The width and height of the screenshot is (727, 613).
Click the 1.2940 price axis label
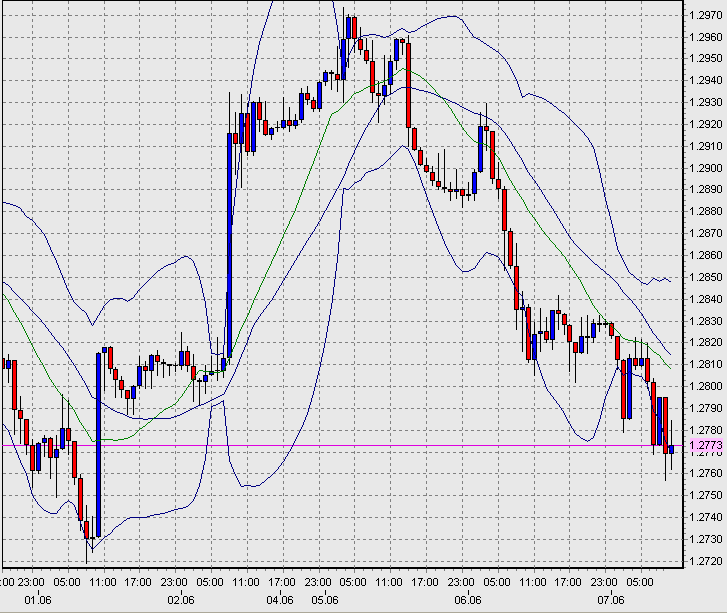click(706, 81)
